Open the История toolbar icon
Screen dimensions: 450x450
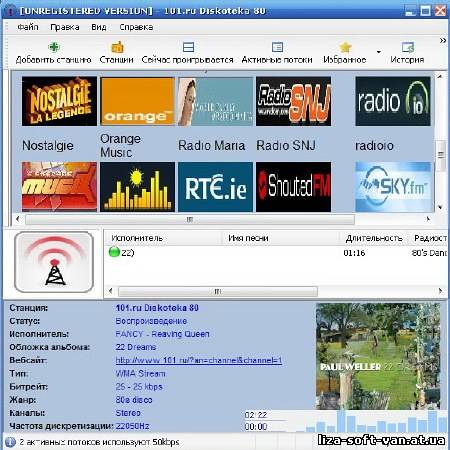click(x=408, y=47)
